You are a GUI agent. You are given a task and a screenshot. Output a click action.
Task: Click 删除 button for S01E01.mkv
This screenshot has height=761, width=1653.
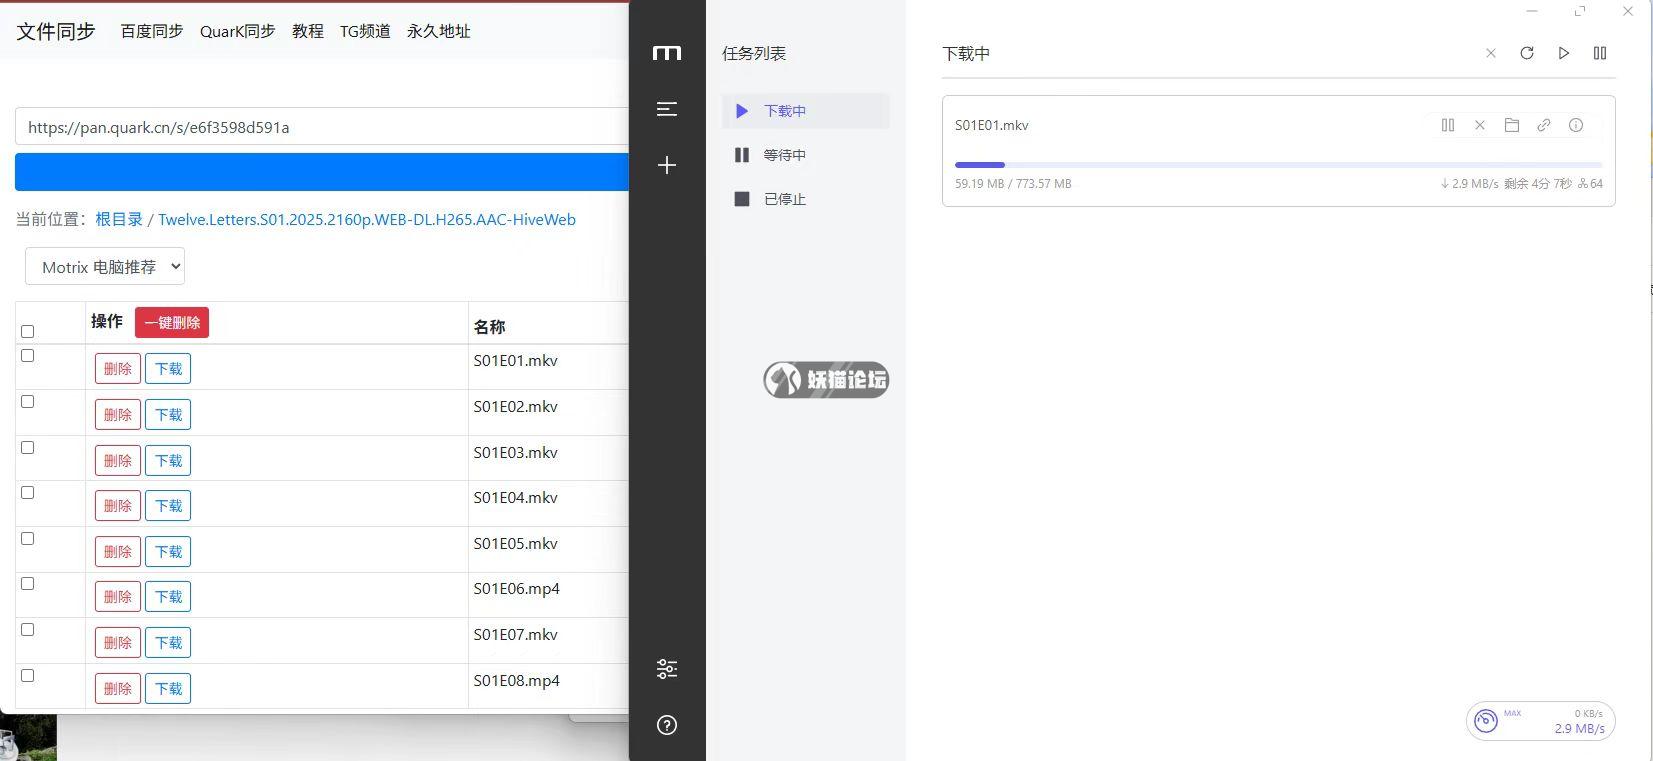coord(118,368)
